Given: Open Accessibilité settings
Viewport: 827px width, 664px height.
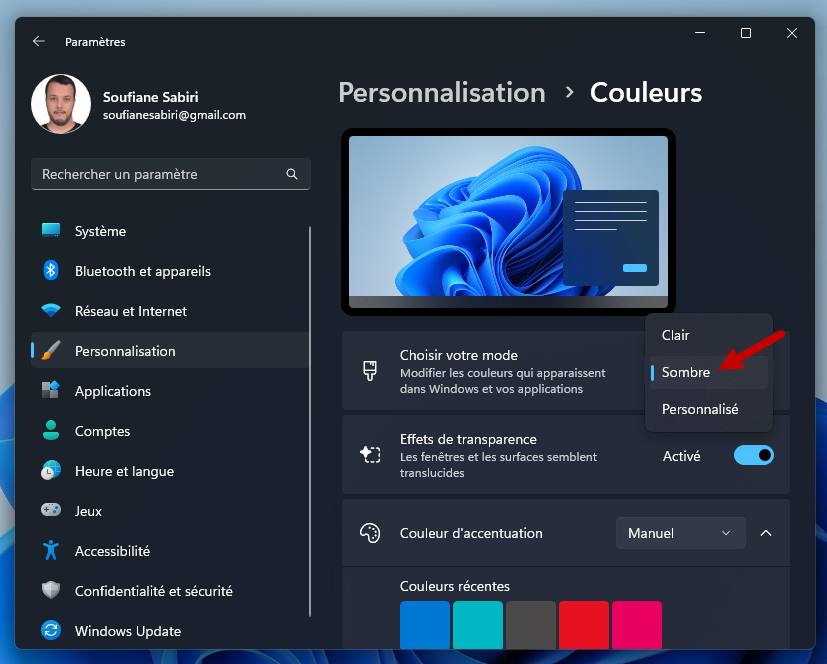Looking at the screenshot, I should point(170,551).
